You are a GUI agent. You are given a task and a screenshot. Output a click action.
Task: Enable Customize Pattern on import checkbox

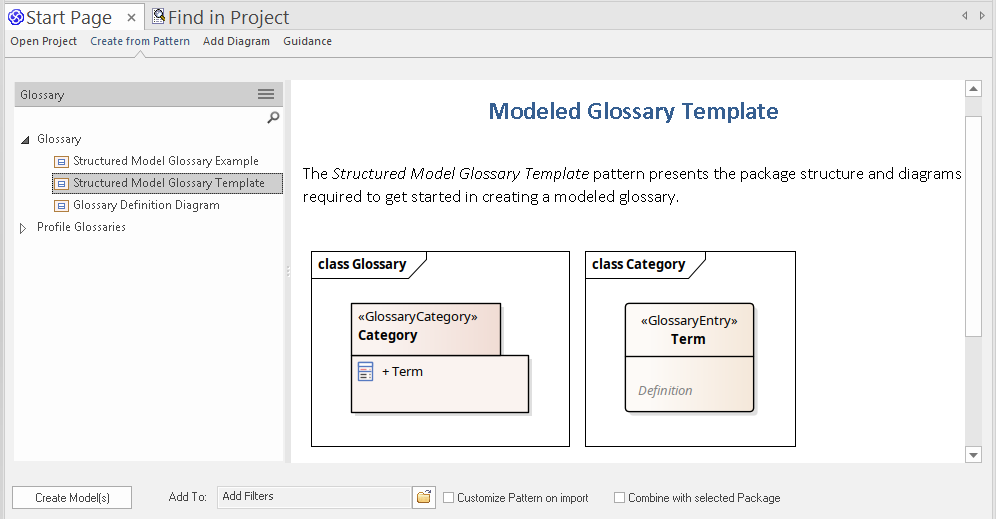coord(449,498)
